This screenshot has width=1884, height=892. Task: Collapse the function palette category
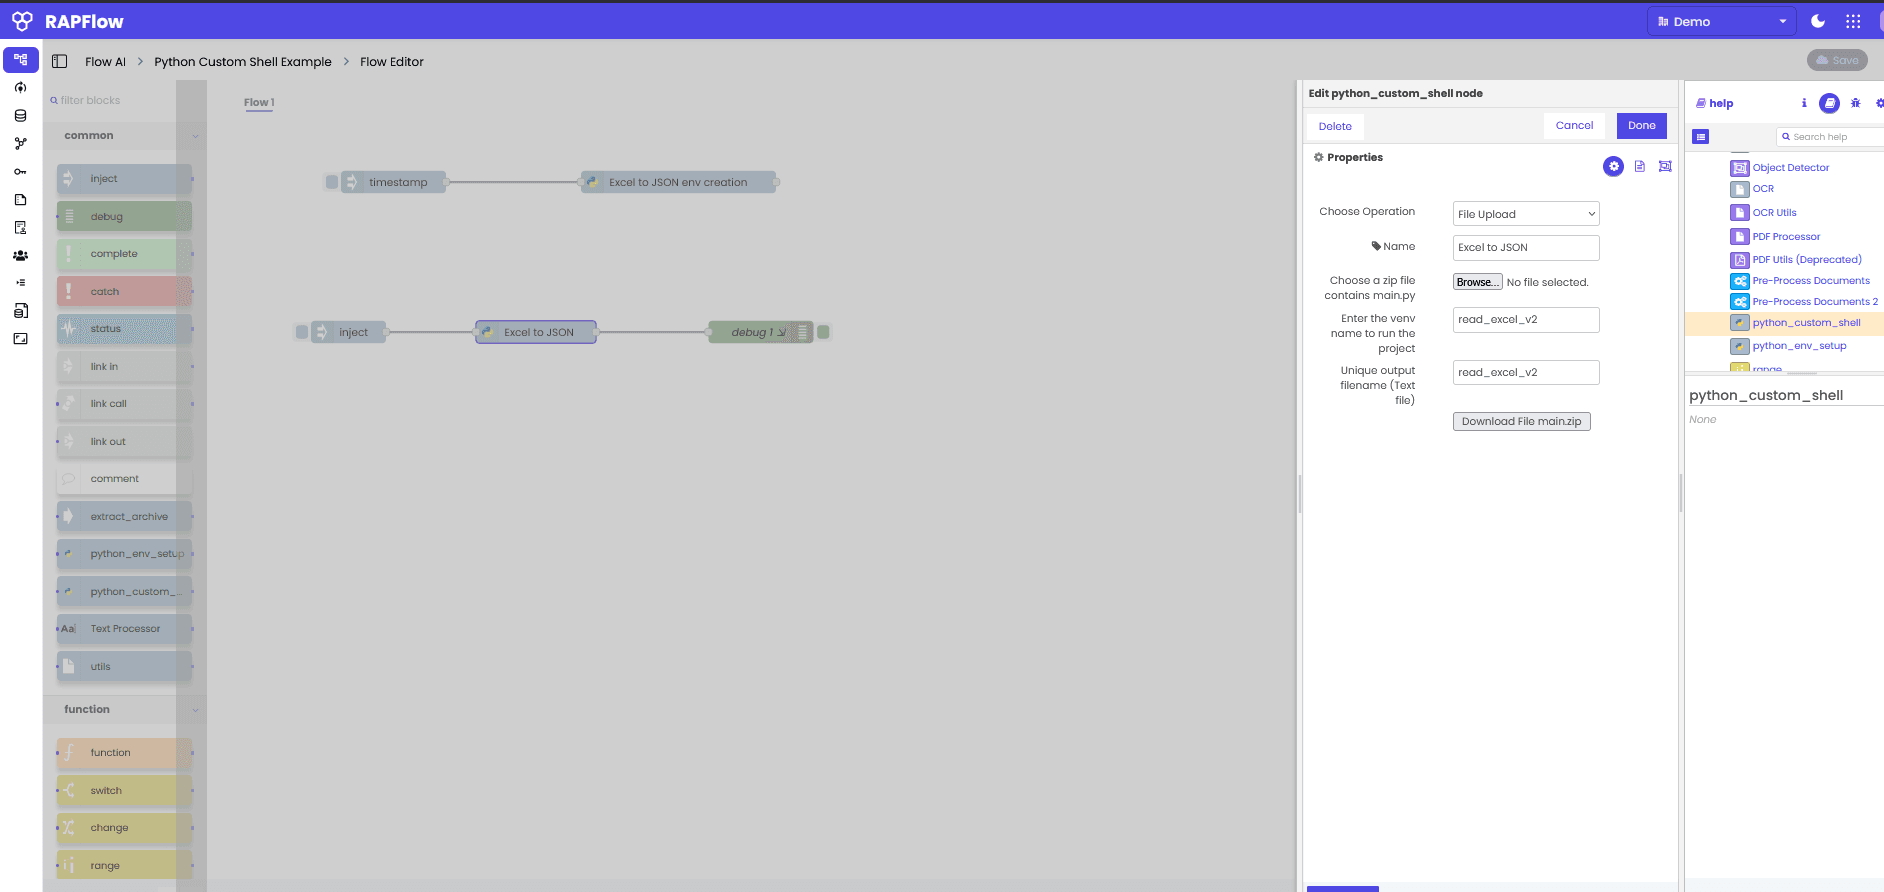coord(124,710)
